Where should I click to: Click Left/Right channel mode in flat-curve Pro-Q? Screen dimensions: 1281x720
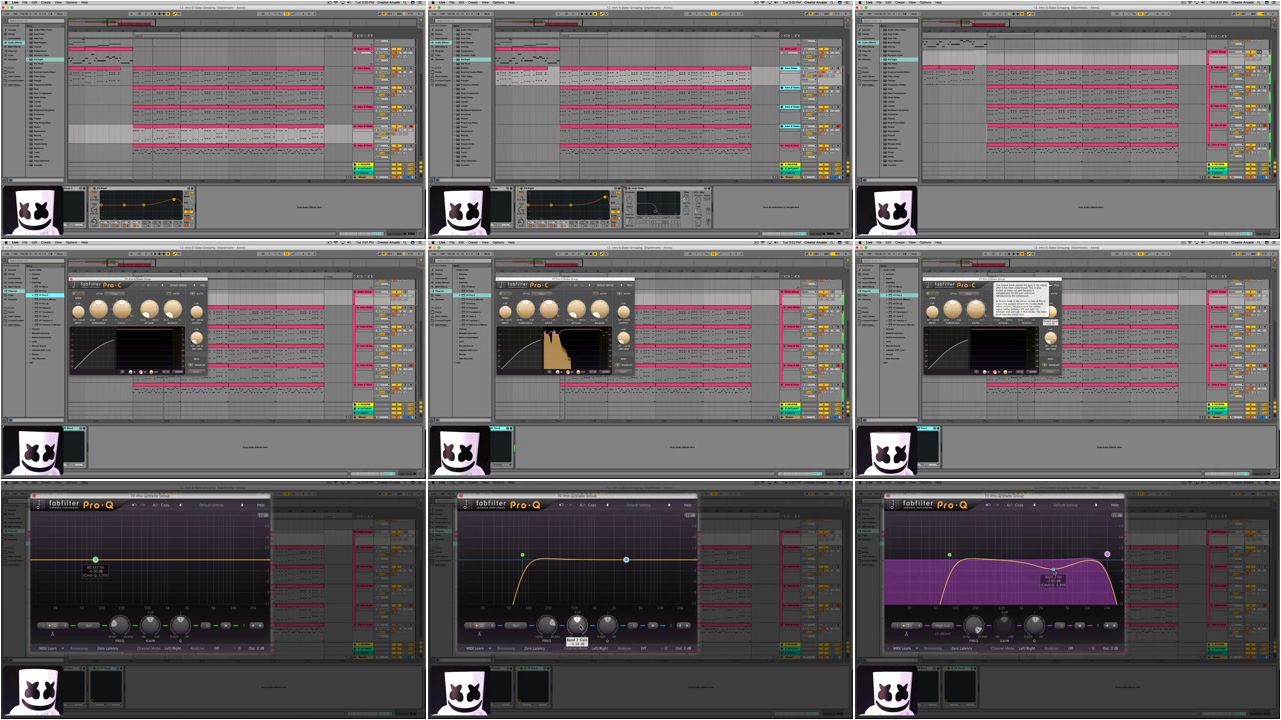click(x=175, y=648)
